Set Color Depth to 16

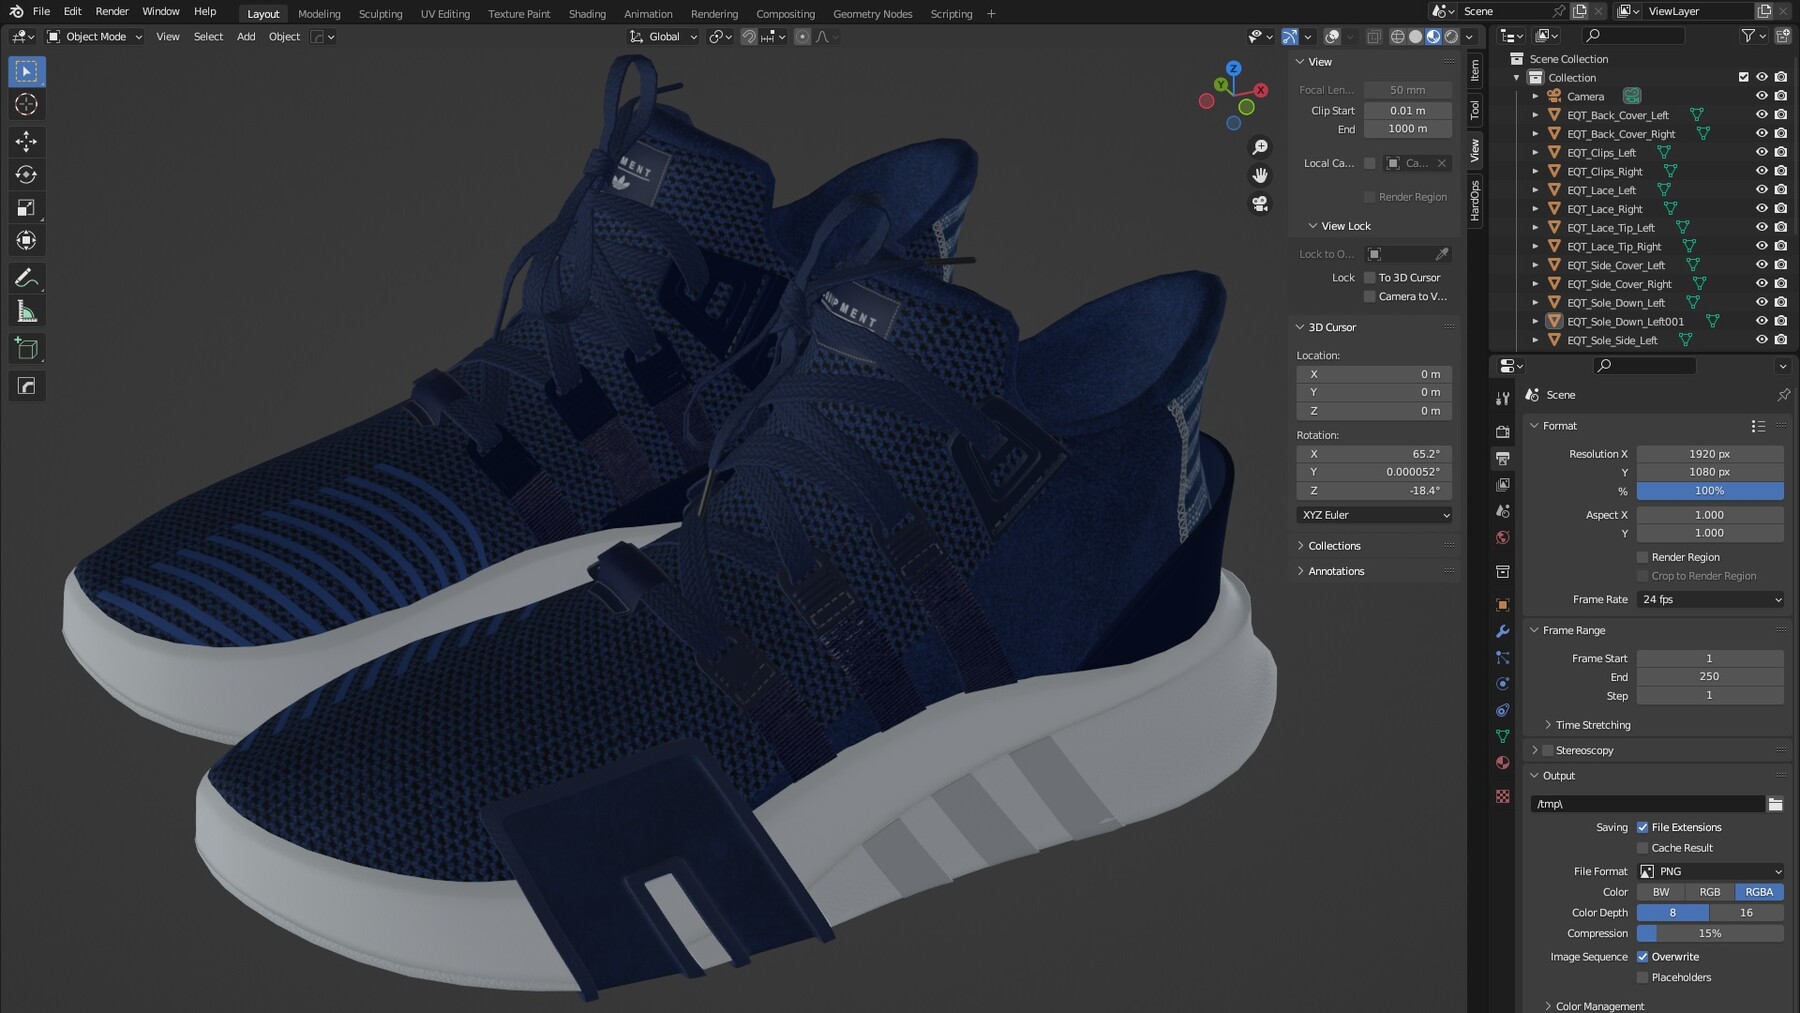1746,913
